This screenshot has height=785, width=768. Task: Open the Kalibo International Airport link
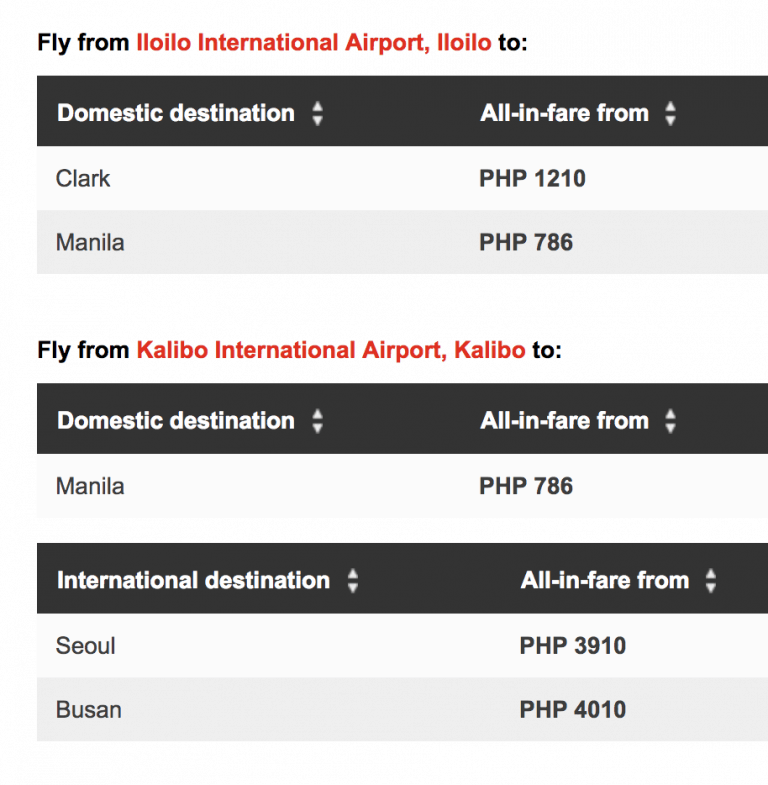click(330, 350)
